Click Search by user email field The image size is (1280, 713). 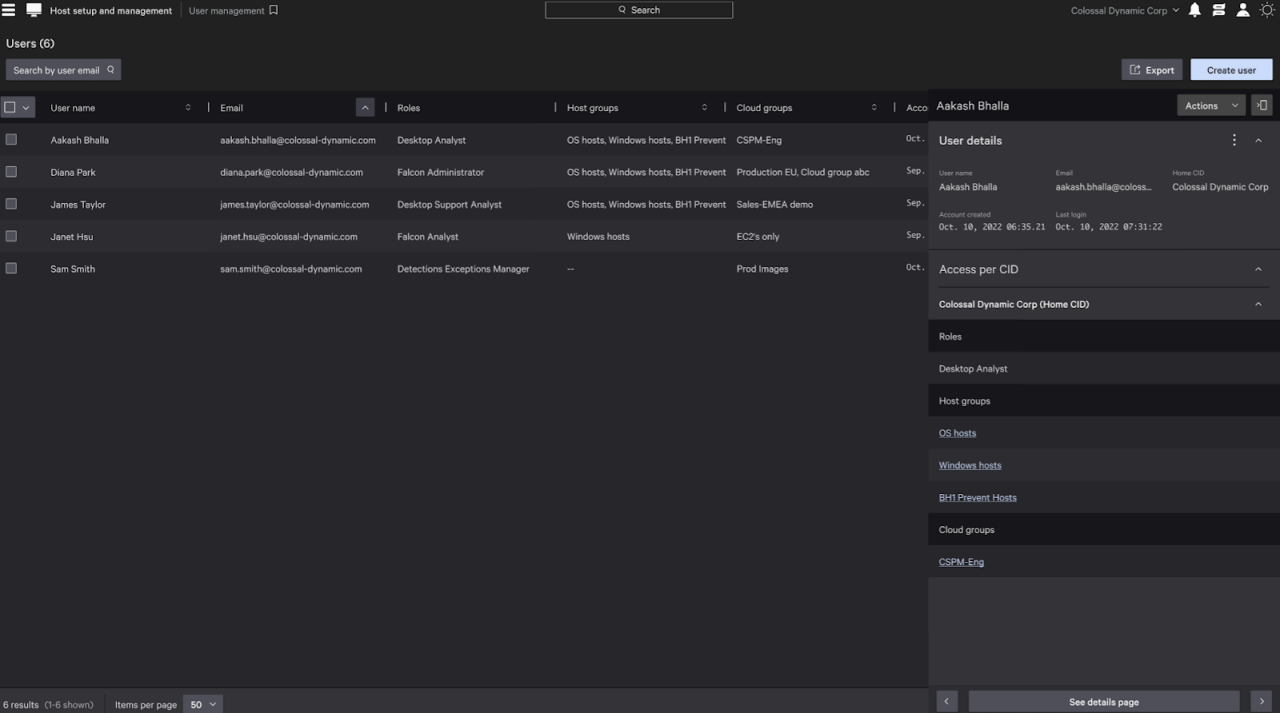click(63, 70)
